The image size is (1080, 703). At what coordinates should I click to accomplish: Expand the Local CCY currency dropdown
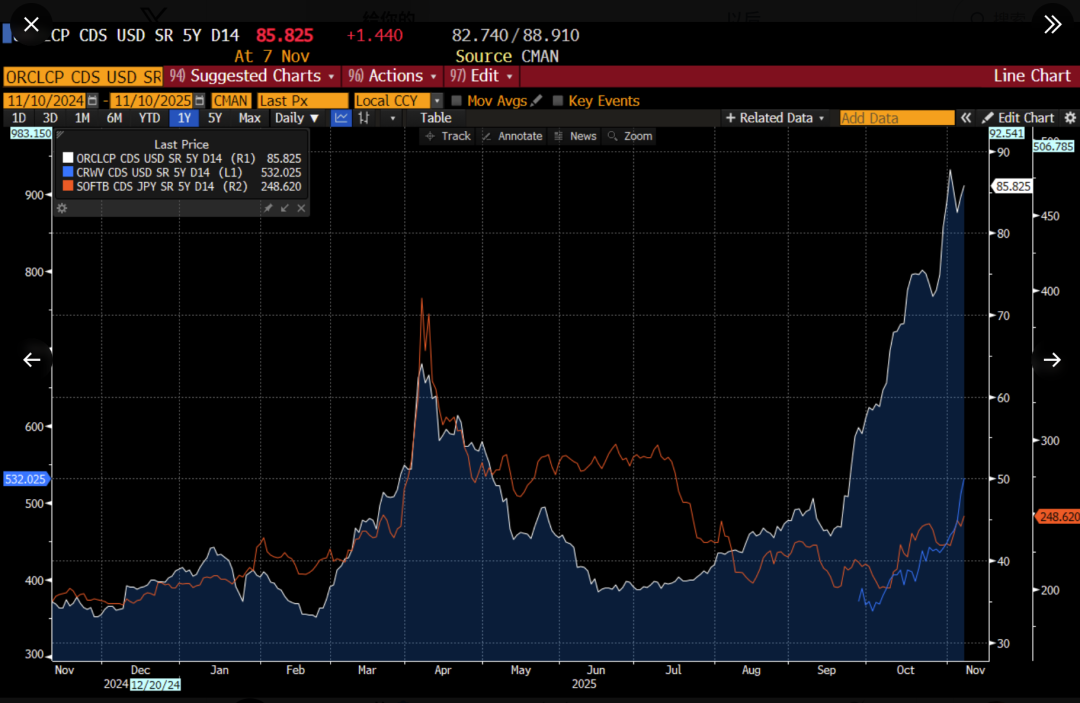tap(437, 101)
